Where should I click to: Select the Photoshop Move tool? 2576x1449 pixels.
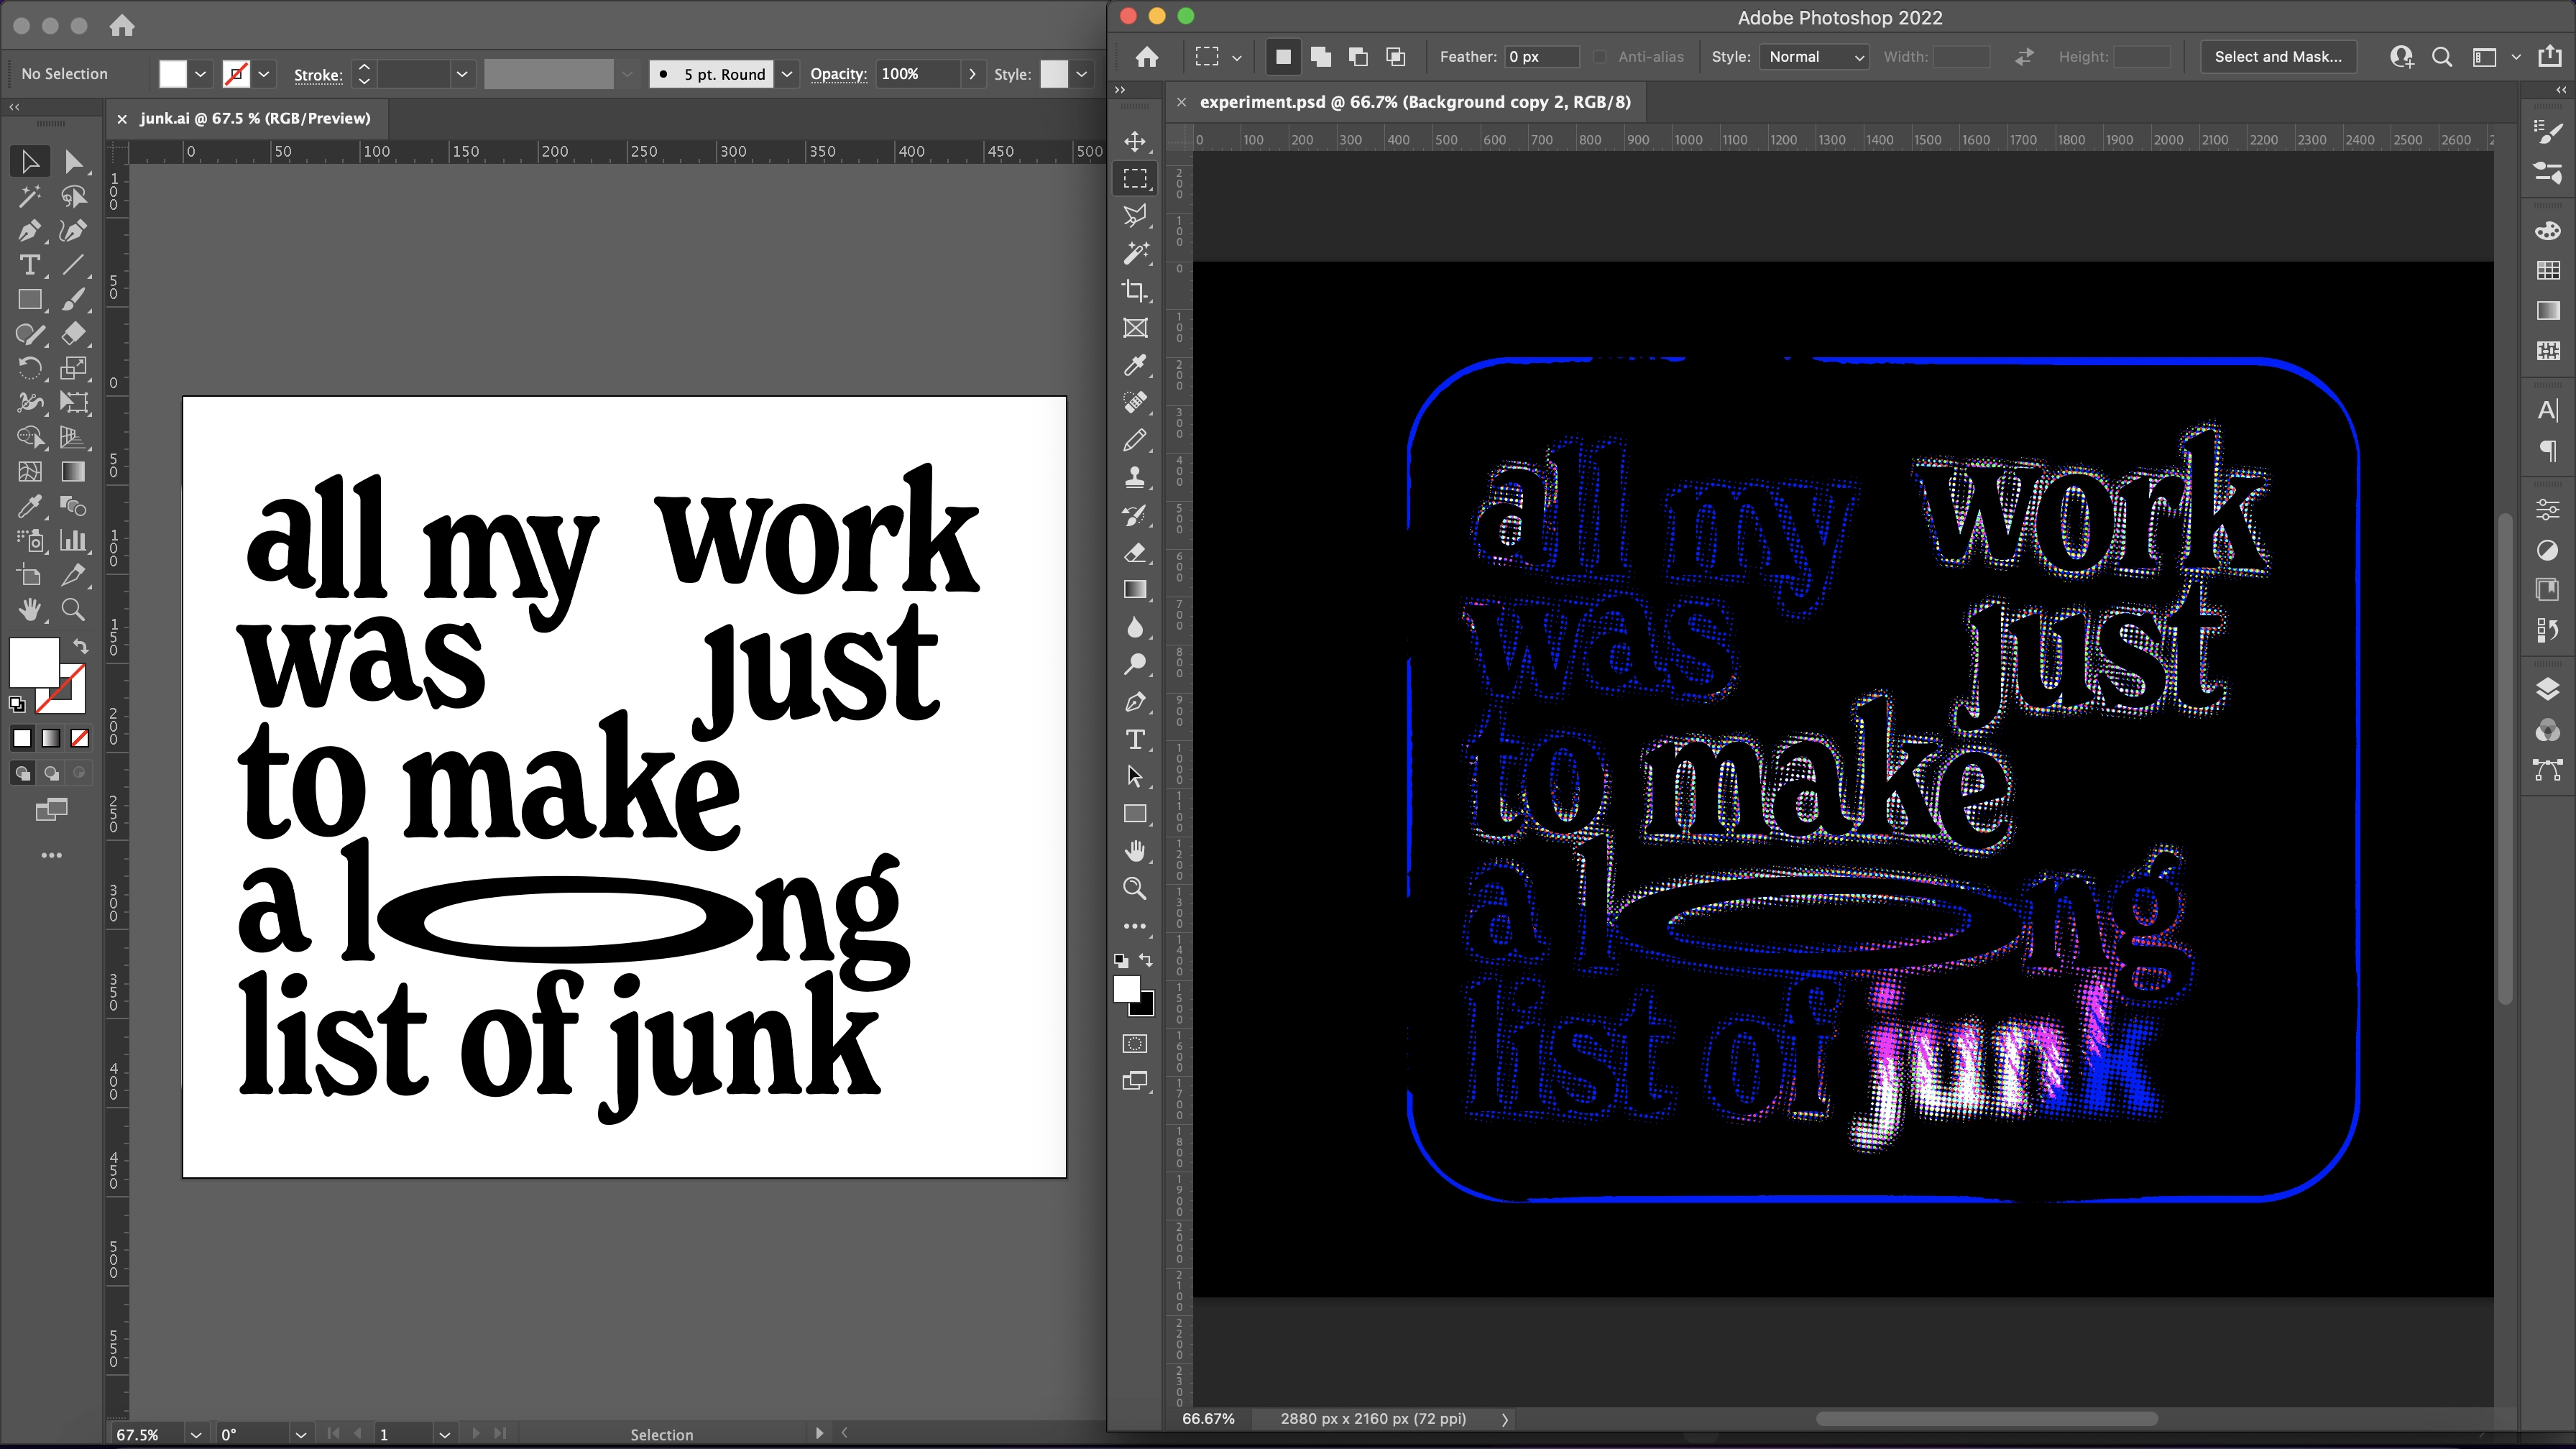pyautogui.click(x=1135, y=141)
